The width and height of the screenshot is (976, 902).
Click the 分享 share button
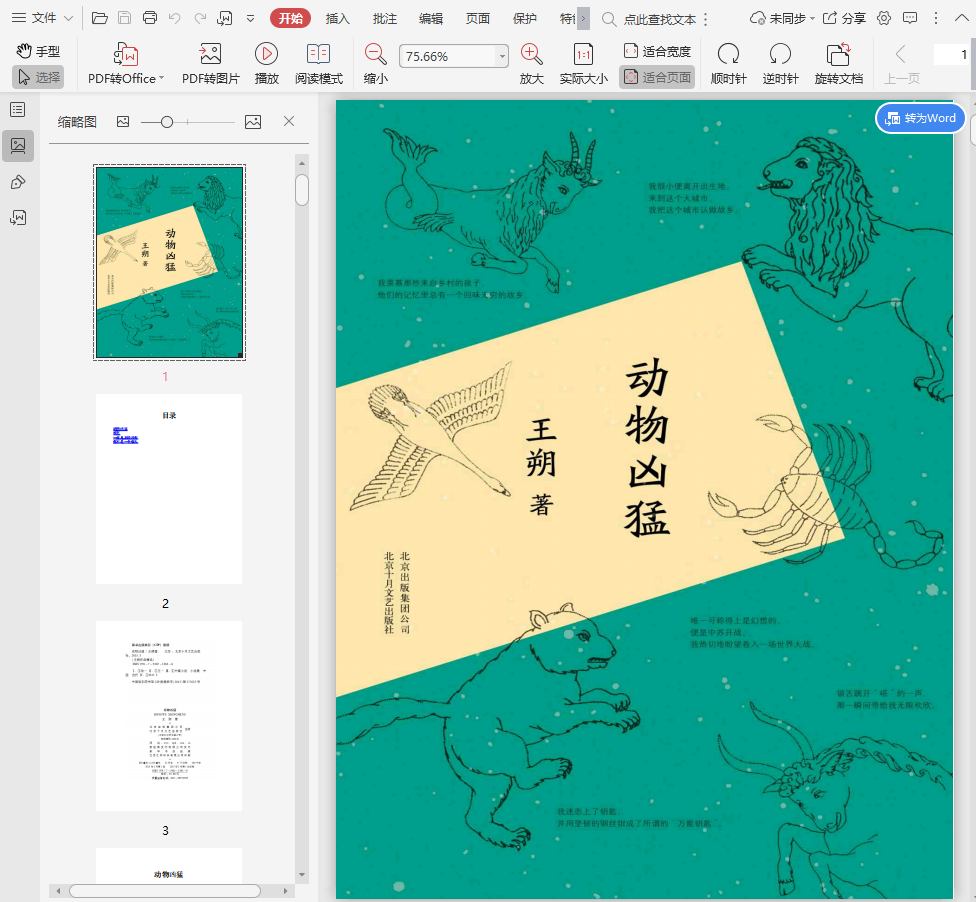point(845,18)
